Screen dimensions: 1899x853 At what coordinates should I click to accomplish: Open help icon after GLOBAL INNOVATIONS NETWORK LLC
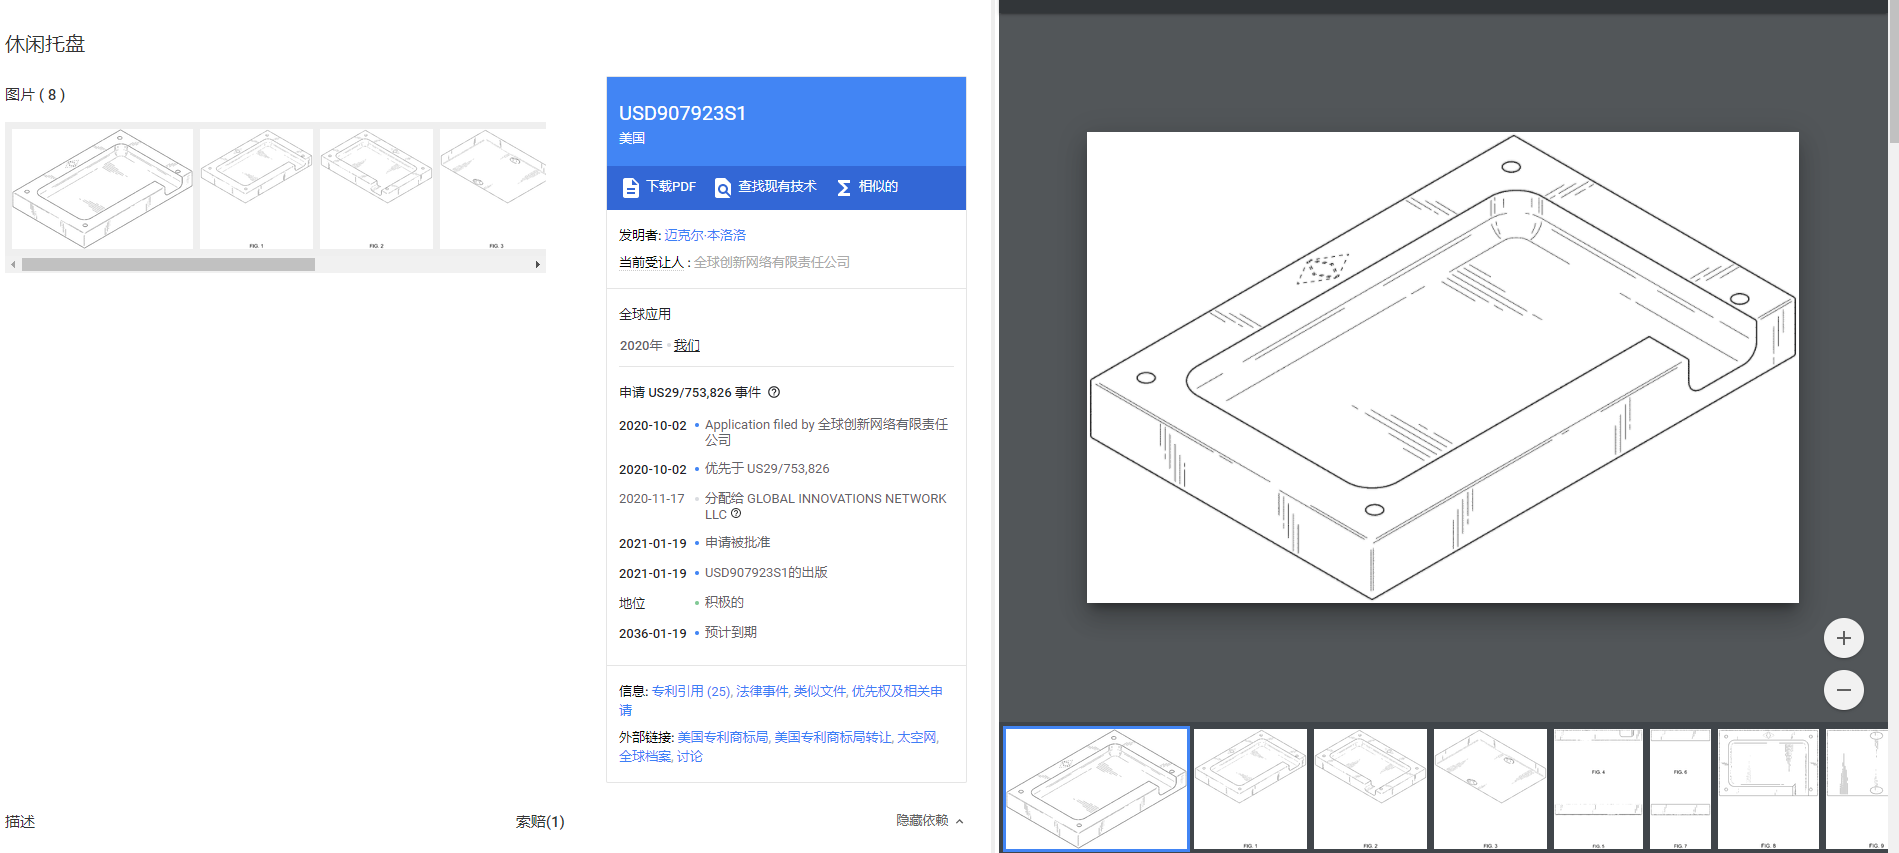(736, 514)
